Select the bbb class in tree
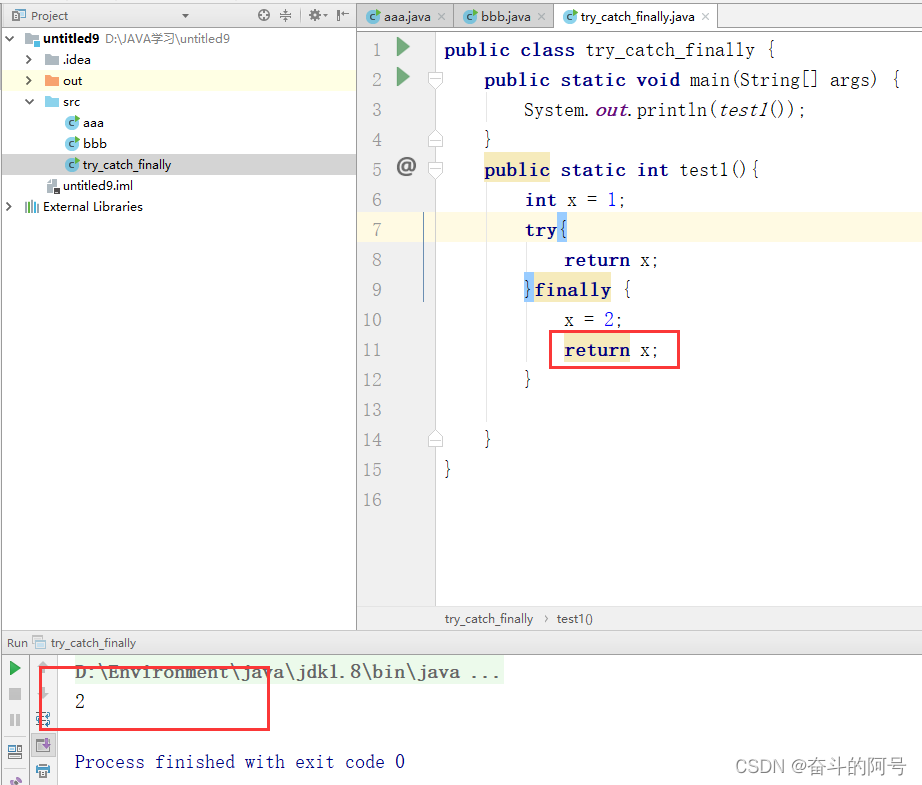 tap(86, 143)
